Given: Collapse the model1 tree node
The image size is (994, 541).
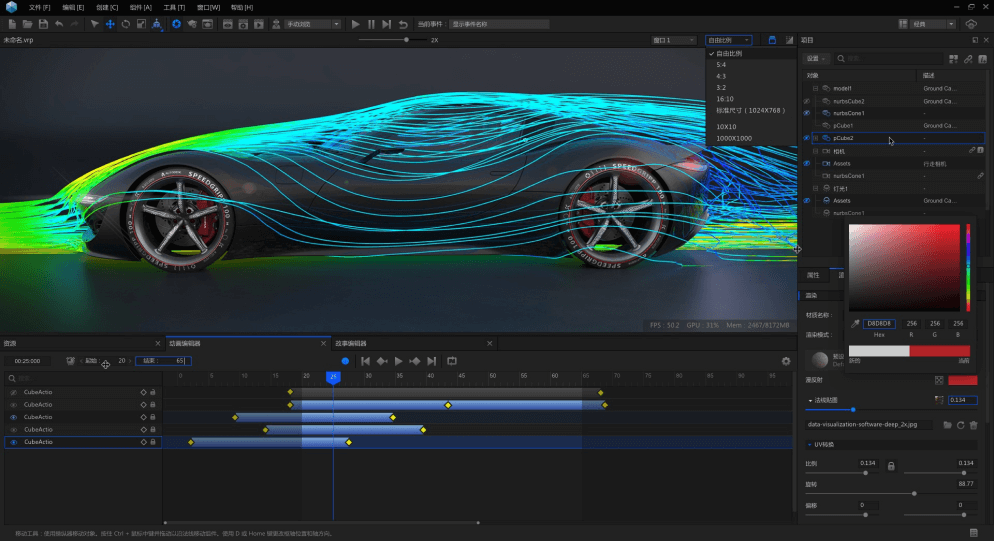Looking at the screenshot, I should point(816,89).
